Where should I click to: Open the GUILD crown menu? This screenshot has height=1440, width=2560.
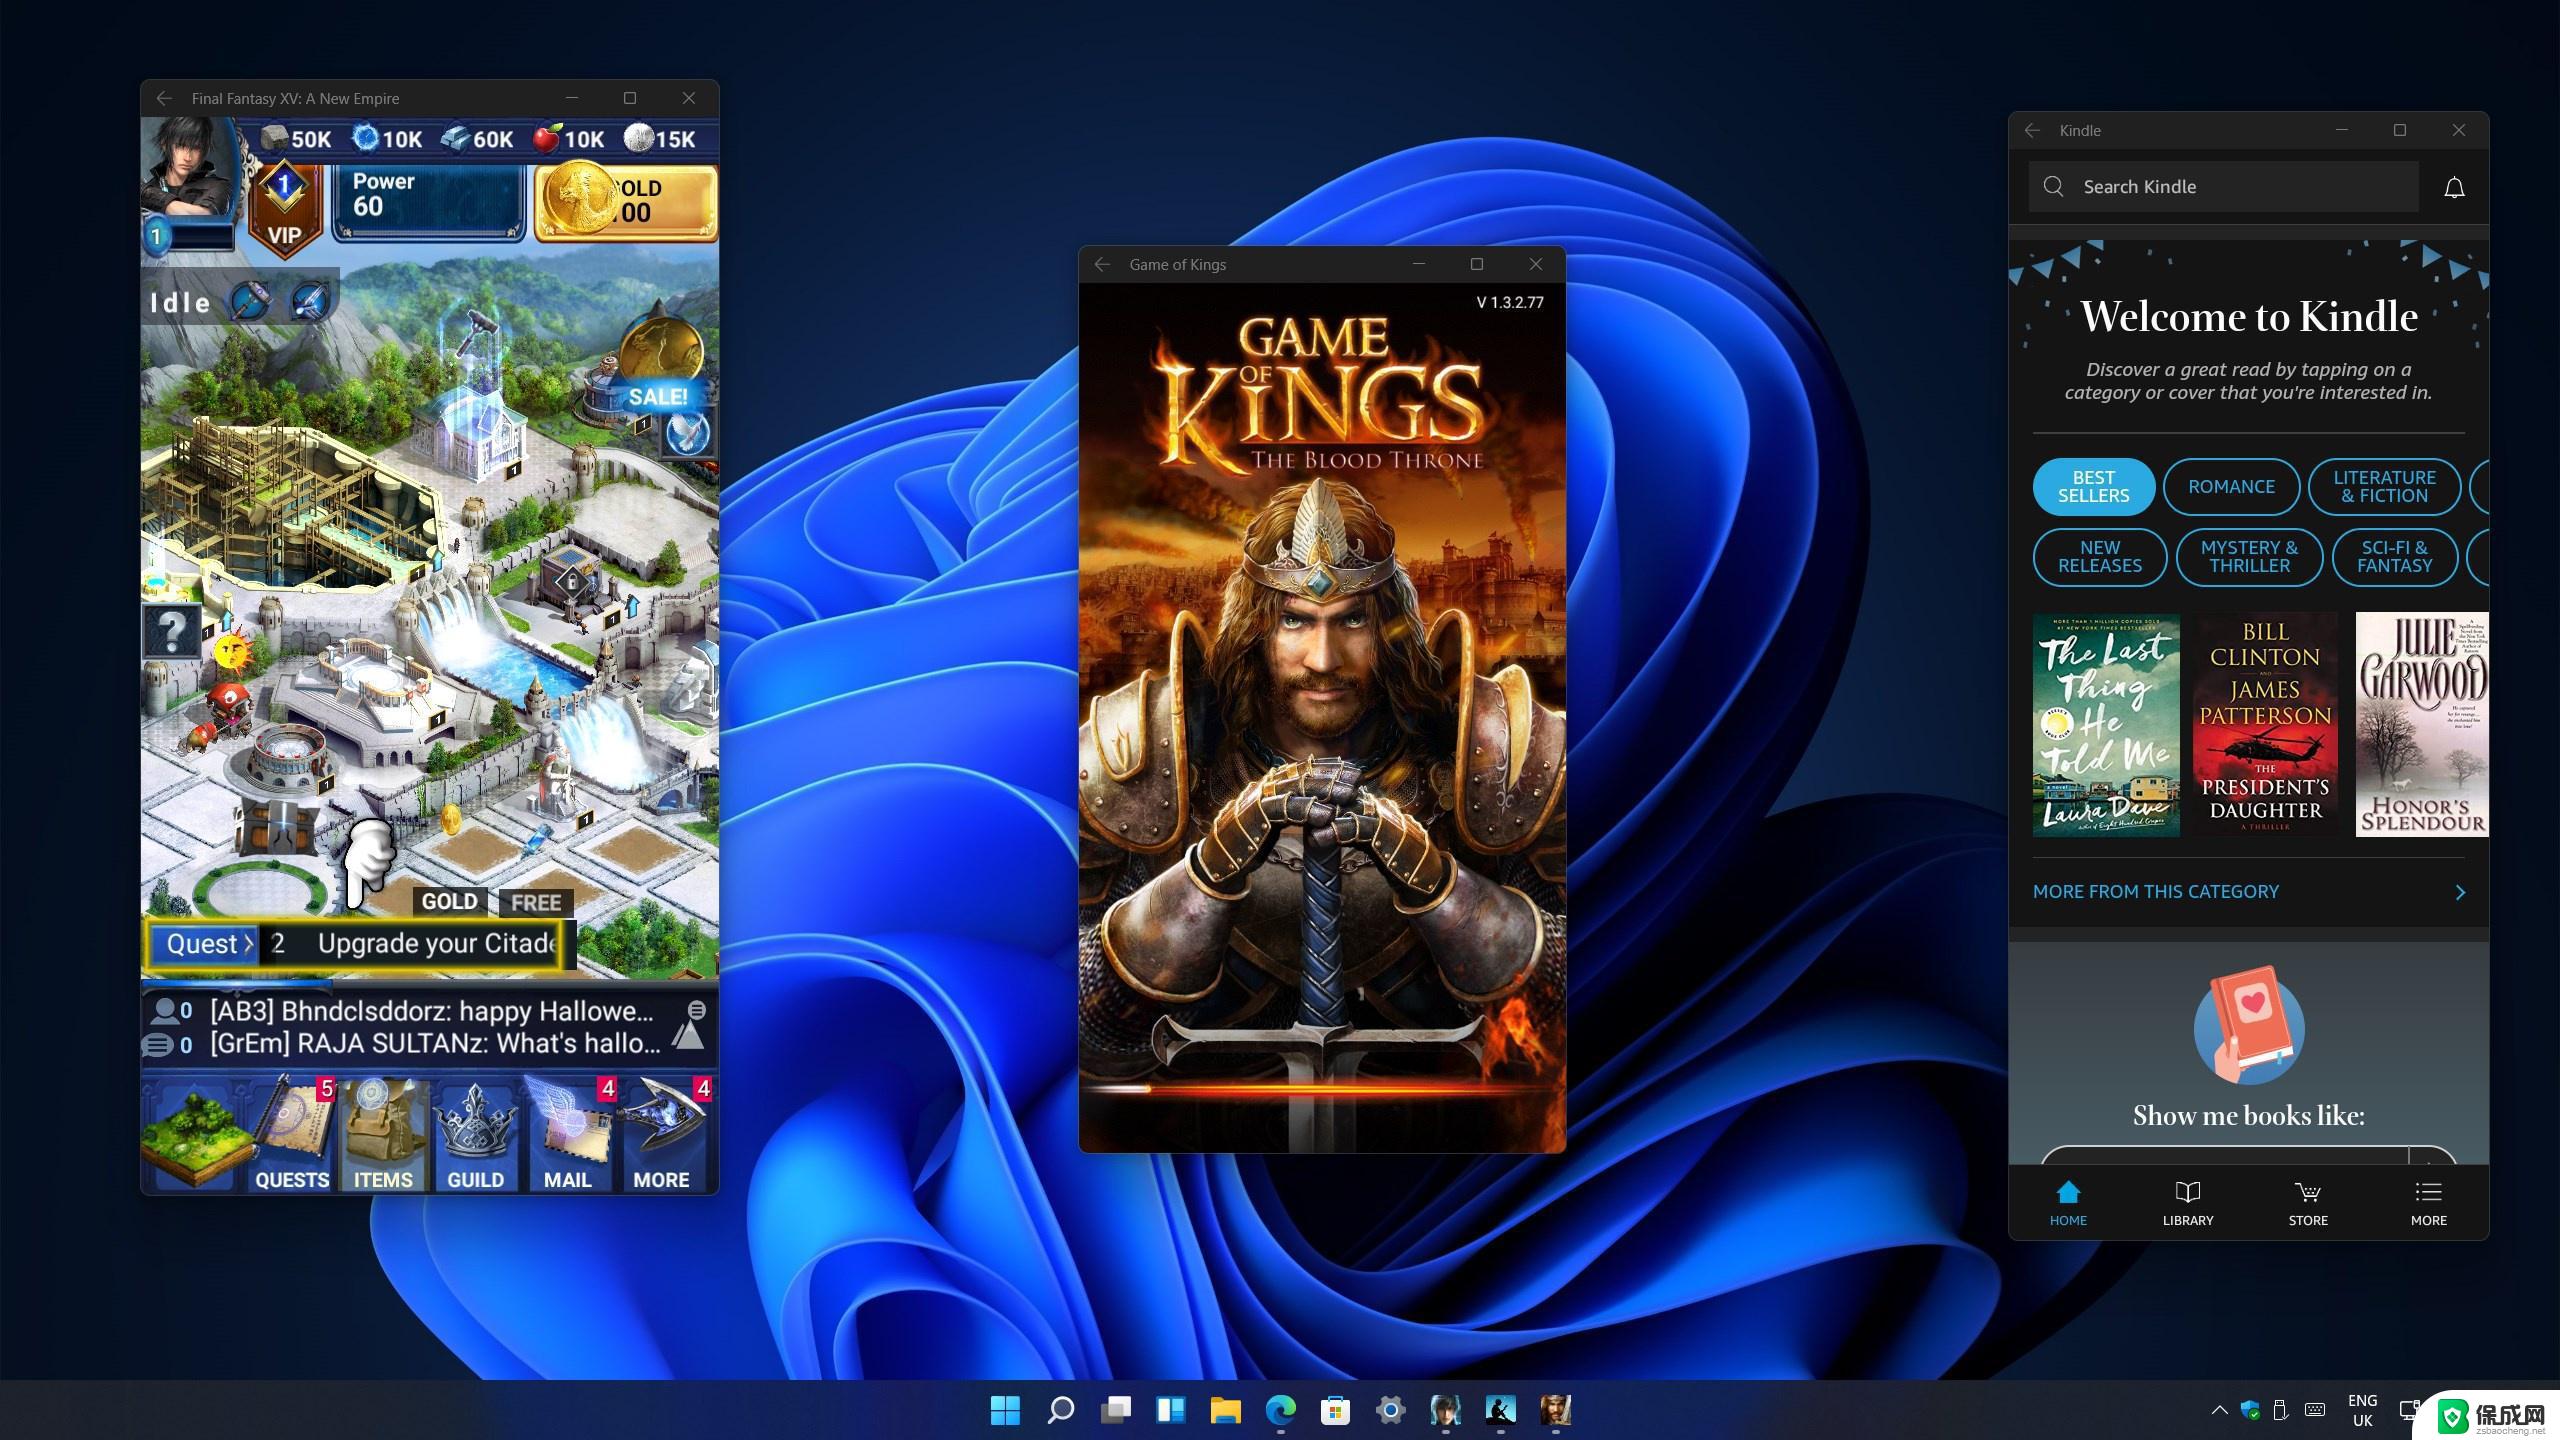tap(475, 1136)
